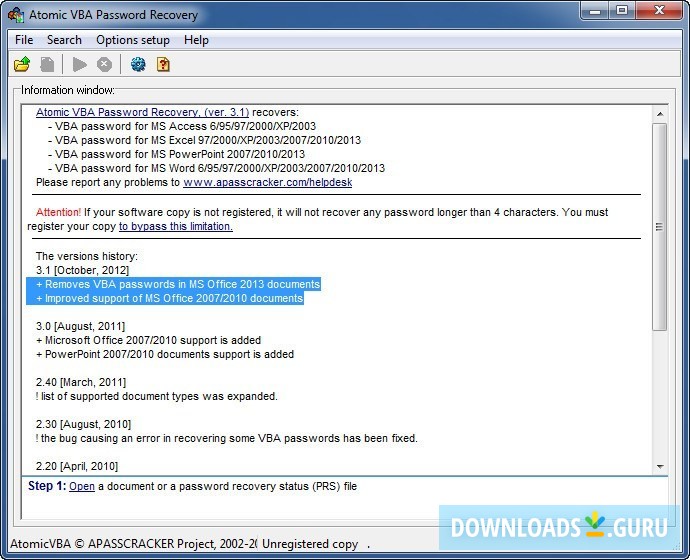690x560 pixels.
Task: Click the 'Unregistered copy' status bar entry
Action: point(310,544)
